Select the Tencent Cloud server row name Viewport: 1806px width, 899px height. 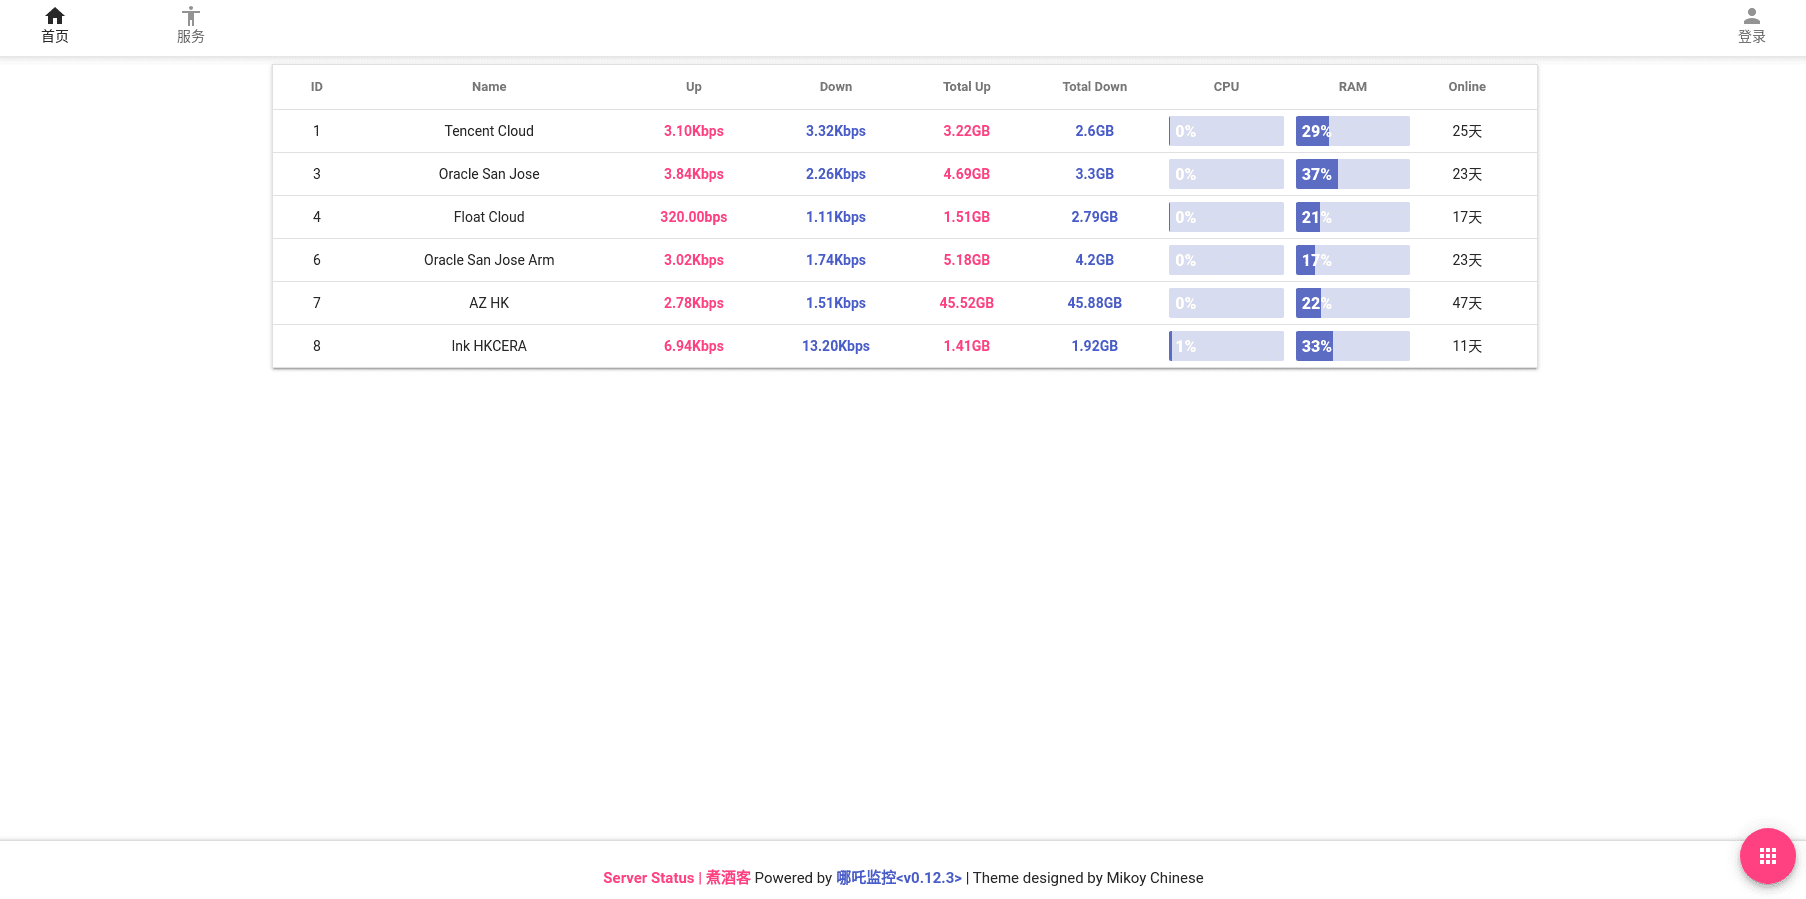tap(489, 131)
